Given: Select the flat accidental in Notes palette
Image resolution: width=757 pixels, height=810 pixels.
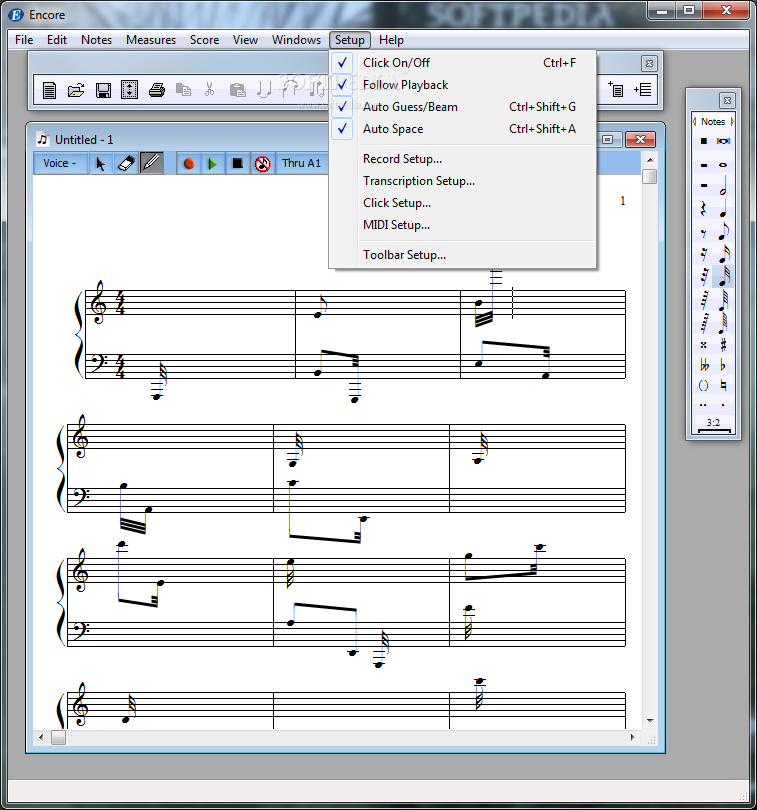Looking at the screenshot, I should 723,365.
